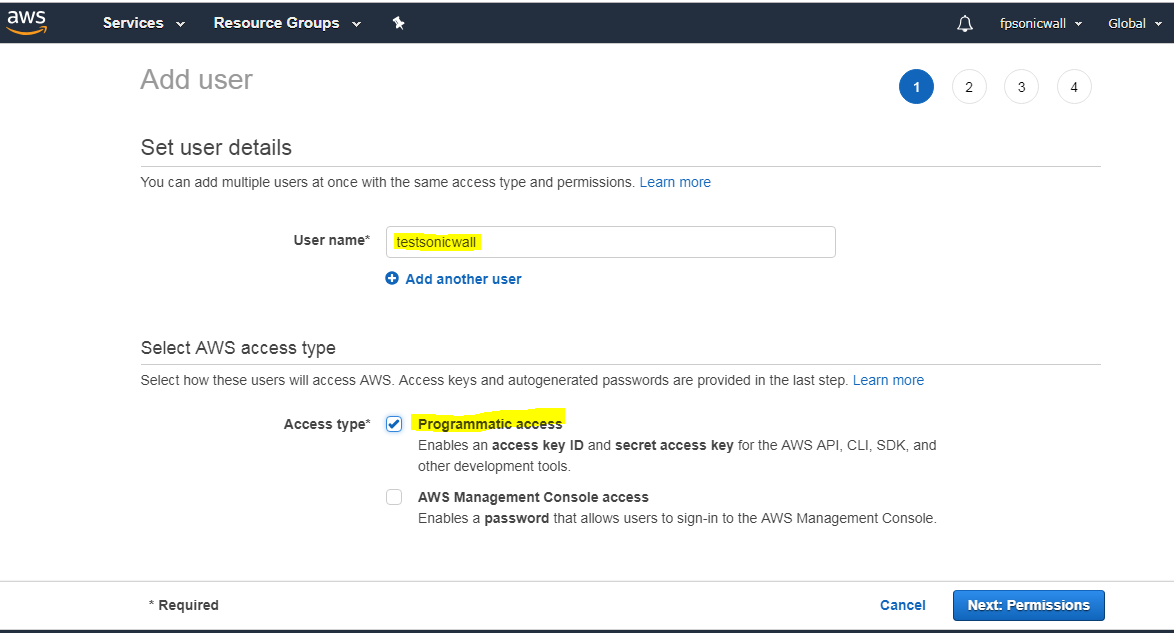
Task: Jump to wizard step 2 circle
Action: coord(969,87)
